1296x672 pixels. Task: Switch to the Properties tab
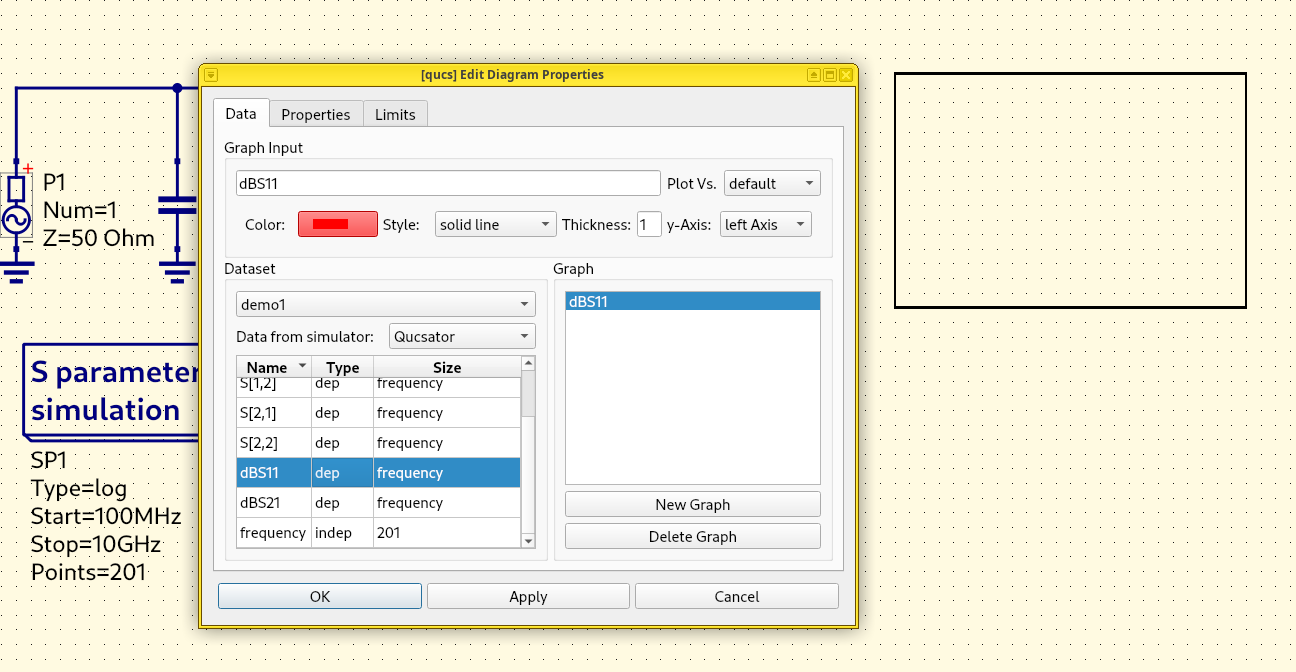[316, 114]
